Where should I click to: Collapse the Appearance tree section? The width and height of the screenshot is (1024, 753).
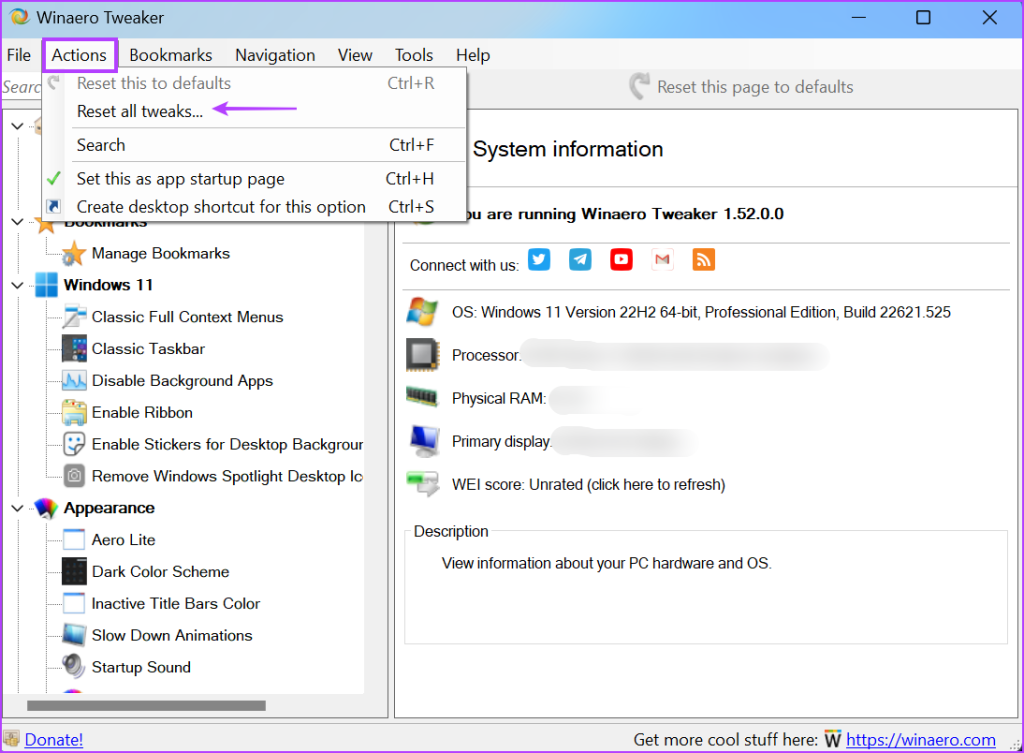[18, 508]
